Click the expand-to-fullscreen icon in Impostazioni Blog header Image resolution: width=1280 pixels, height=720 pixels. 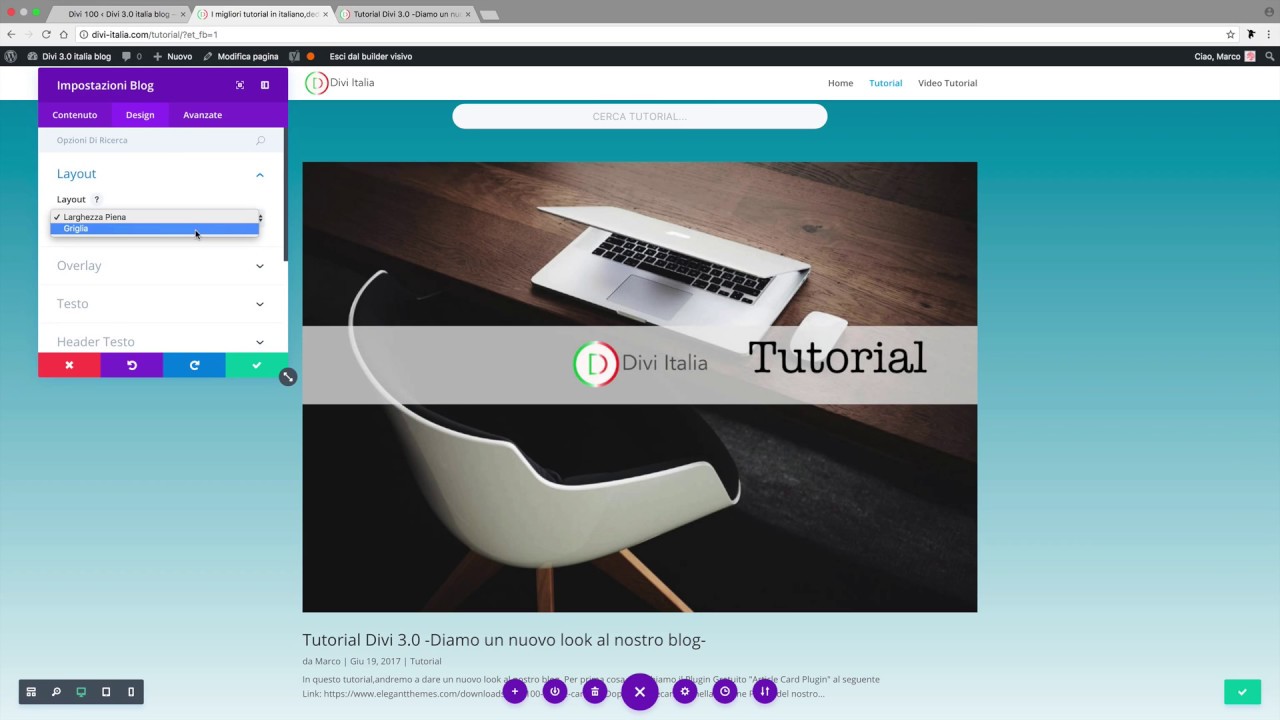point(240,85)
